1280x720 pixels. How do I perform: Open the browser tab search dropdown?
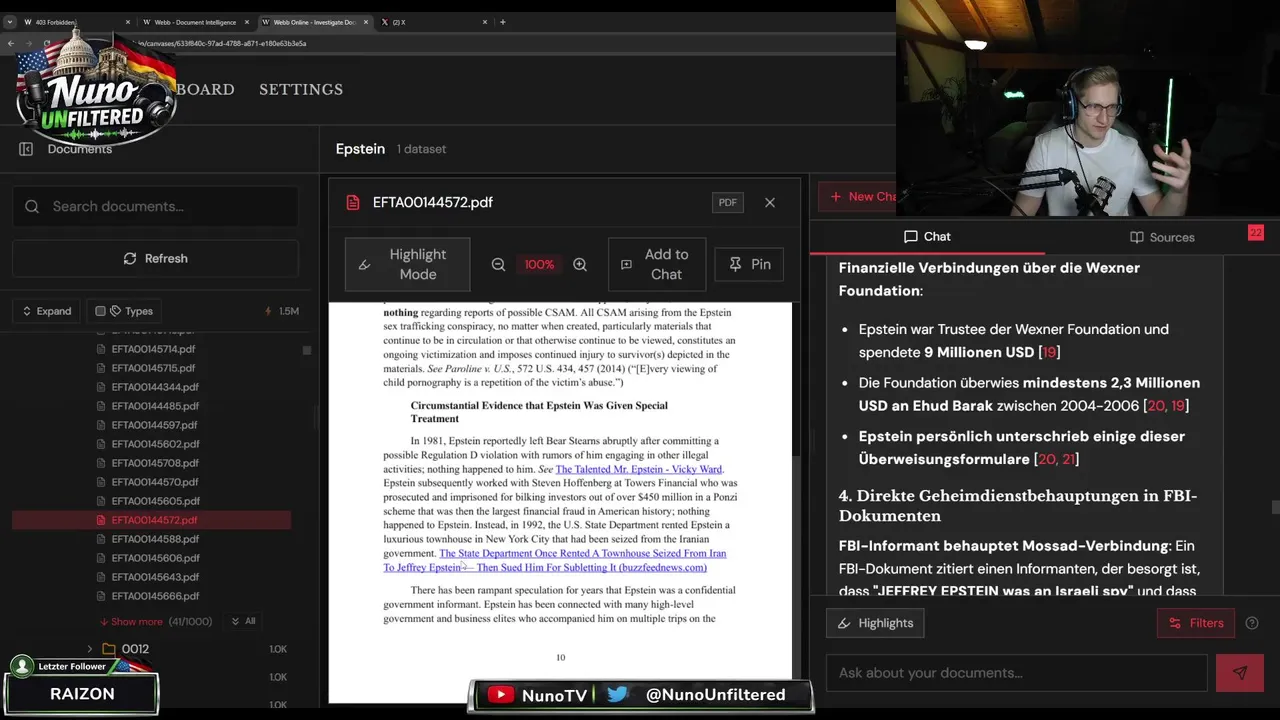click(x=10, y=22)
